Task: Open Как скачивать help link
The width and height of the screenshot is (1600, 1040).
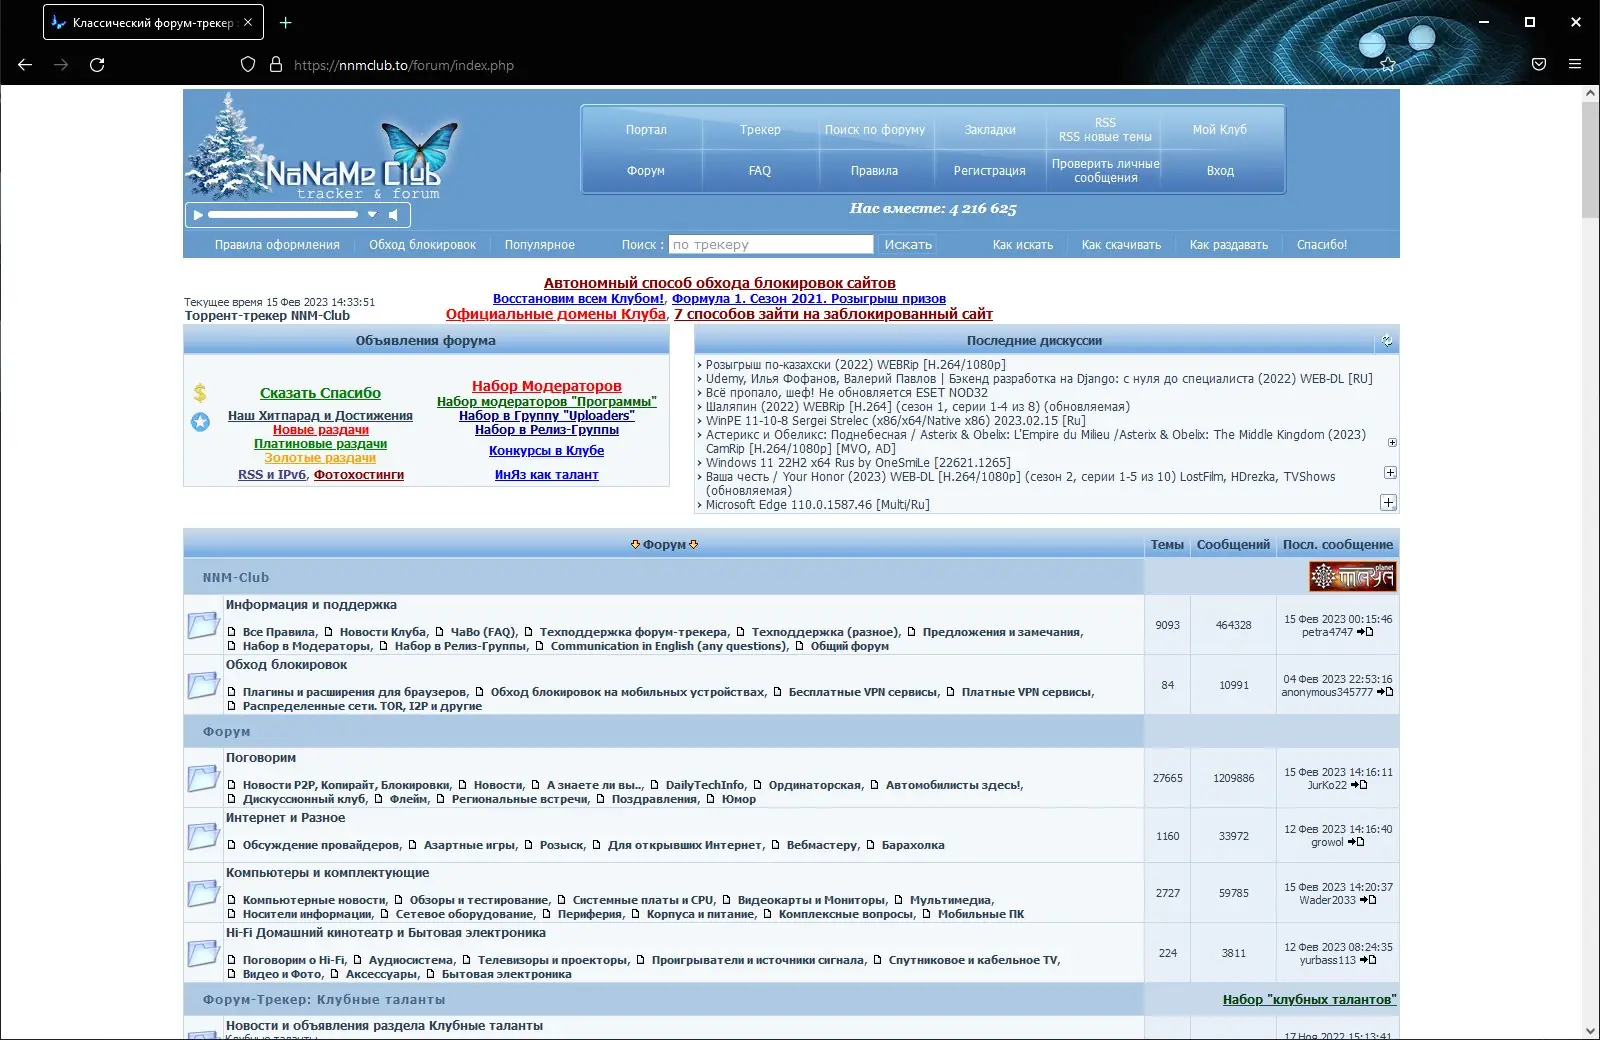Action: coord(1121,245)
